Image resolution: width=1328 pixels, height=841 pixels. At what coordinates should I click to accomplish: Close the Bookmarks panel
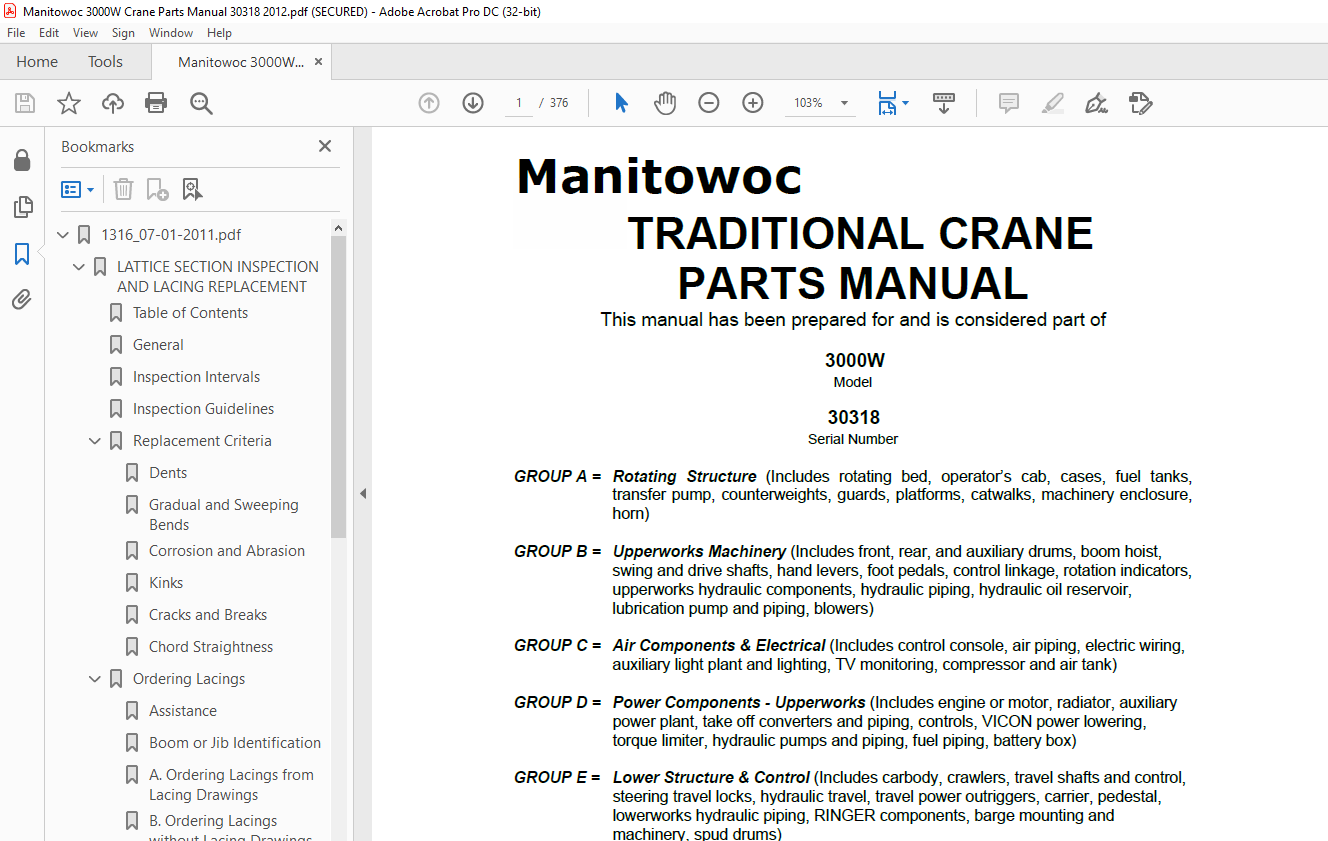pos(325,146)
